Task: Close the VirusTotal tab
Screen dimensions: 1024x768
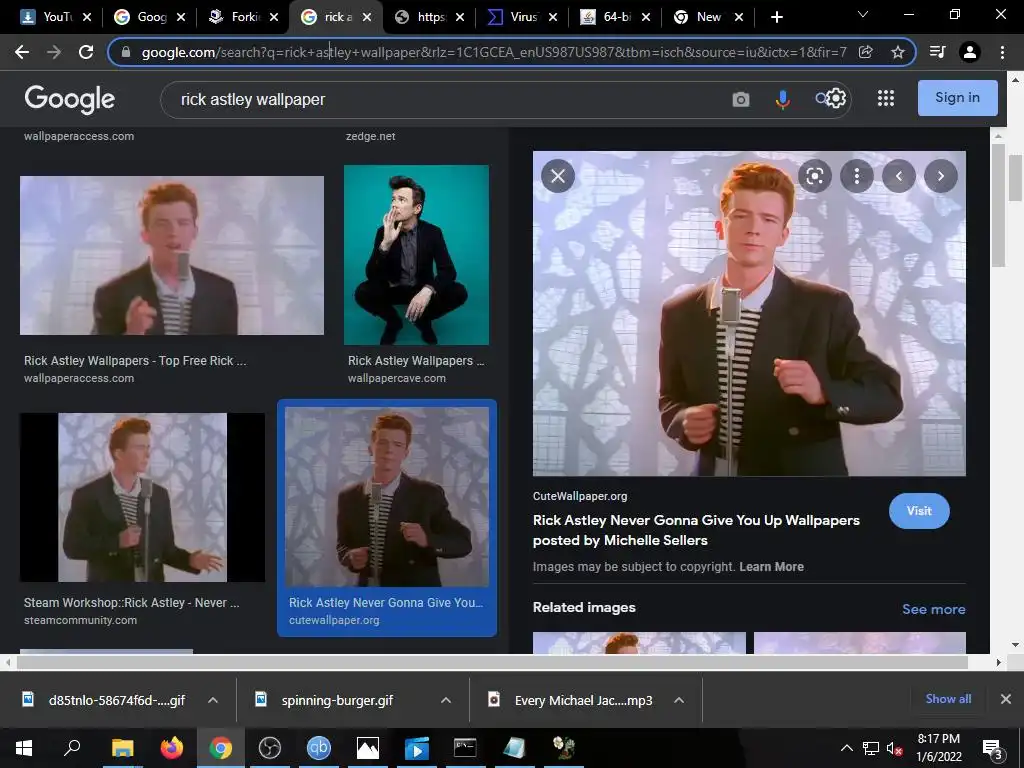Action: coord(553,17)
